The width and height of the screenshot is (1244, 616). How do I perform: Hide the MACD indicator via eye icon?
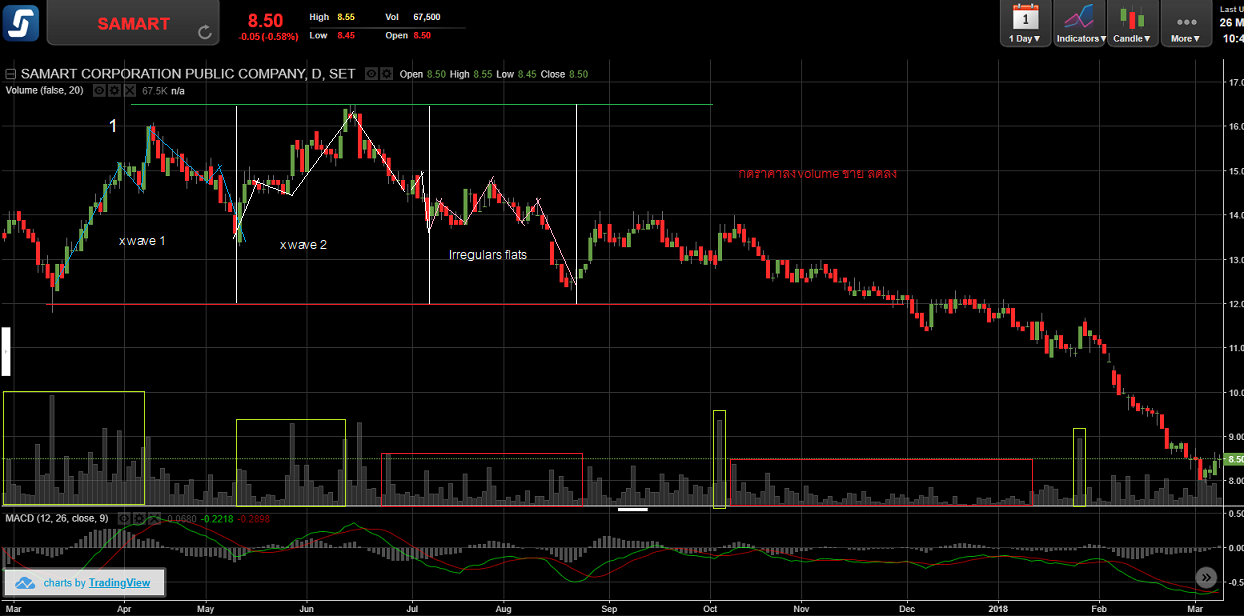pyautogui.click(x=126, y=519)
